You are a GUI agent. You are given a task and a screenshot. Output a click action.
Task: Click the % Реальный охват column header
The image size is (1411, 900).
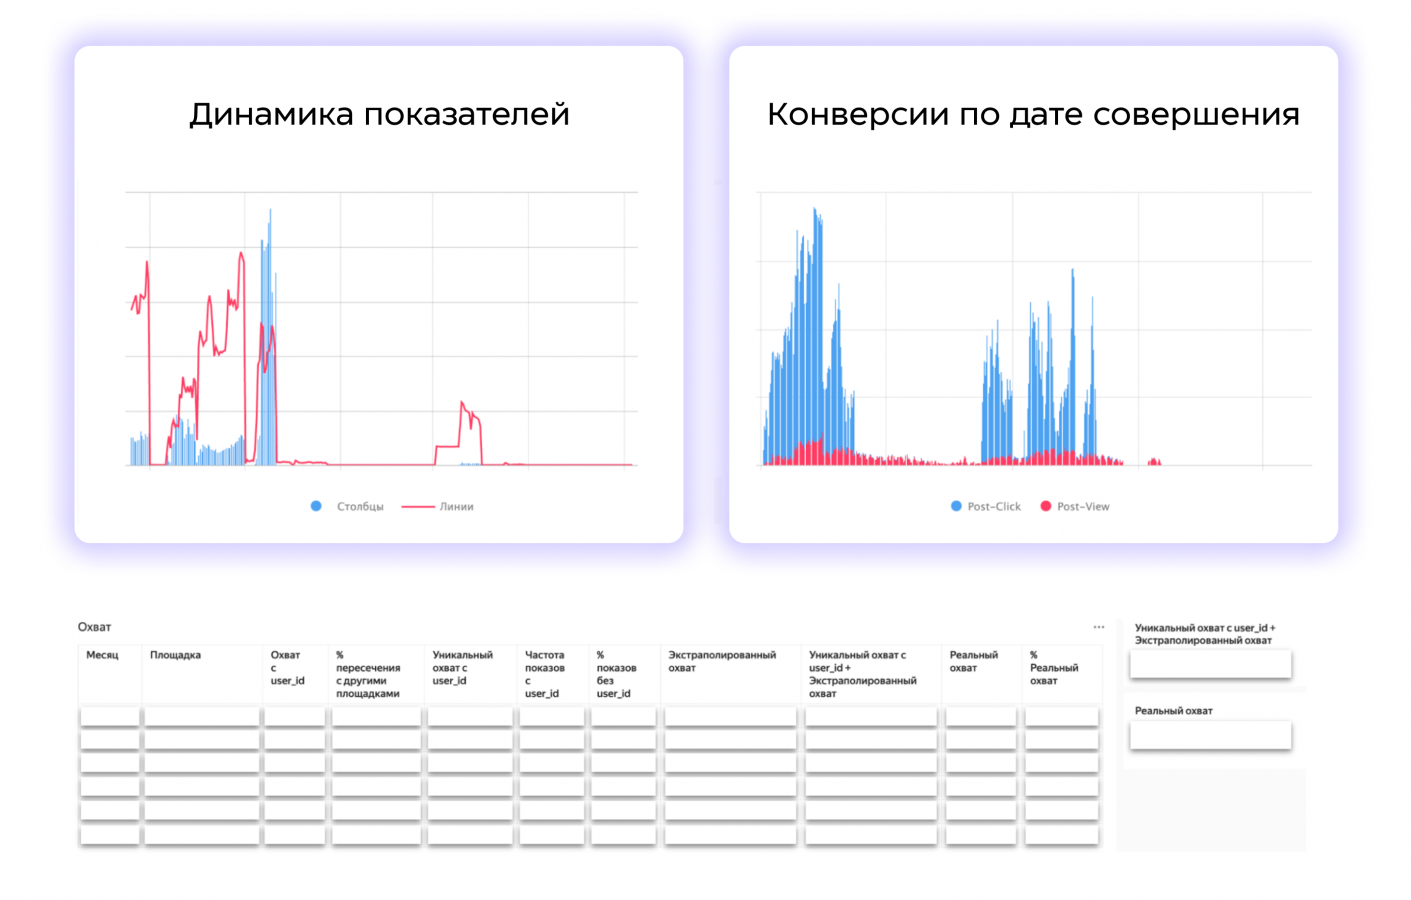click(x=1054, y=668)
